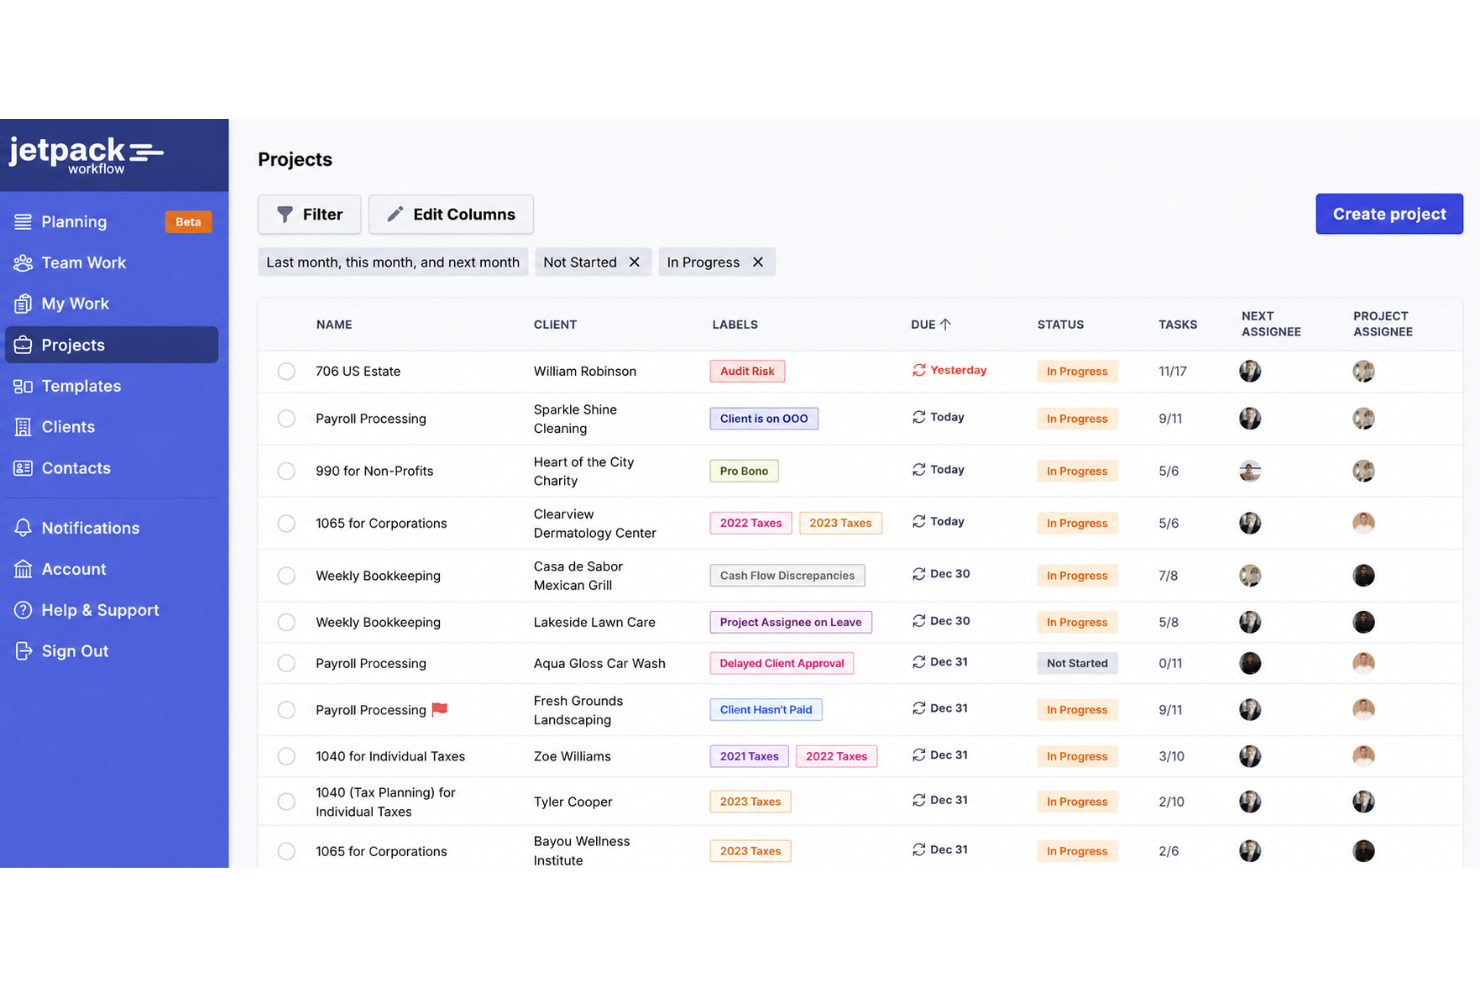Click next assignee avatar for 706 US Estate
Viewport: 1480px width, 987px height.
(1250, 371)
